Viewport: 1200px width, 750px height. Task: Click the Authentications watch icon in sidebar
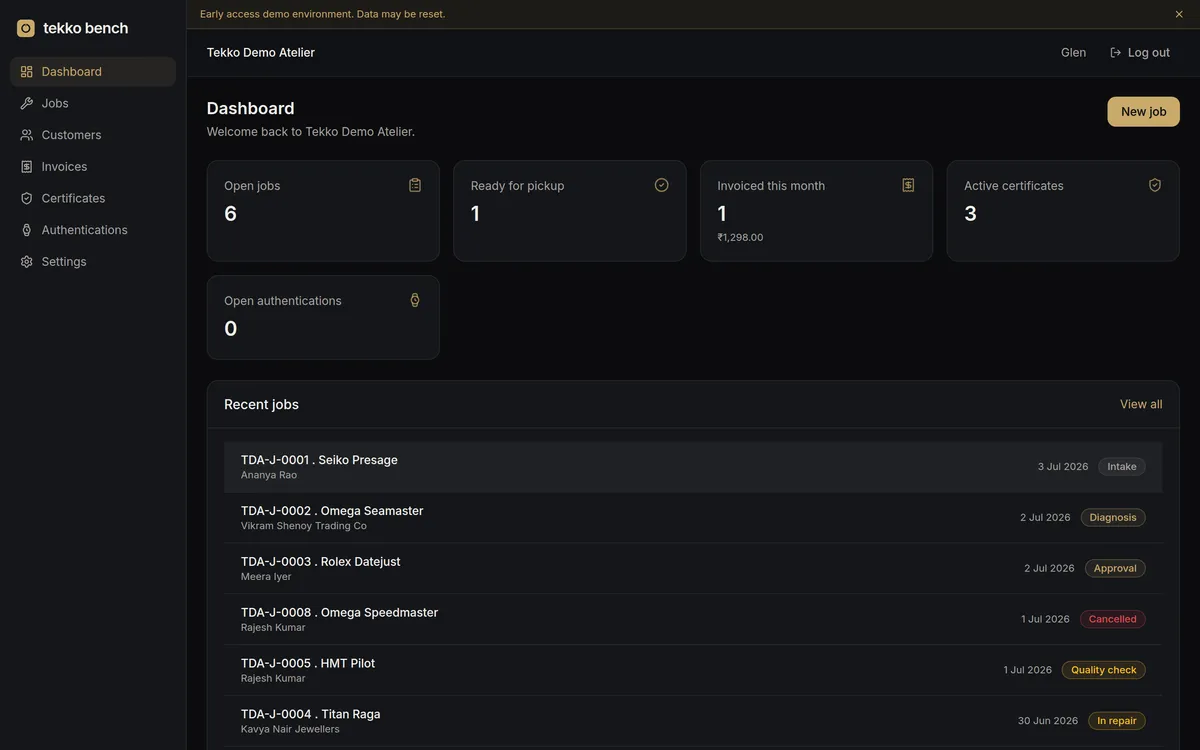point(27,230)
